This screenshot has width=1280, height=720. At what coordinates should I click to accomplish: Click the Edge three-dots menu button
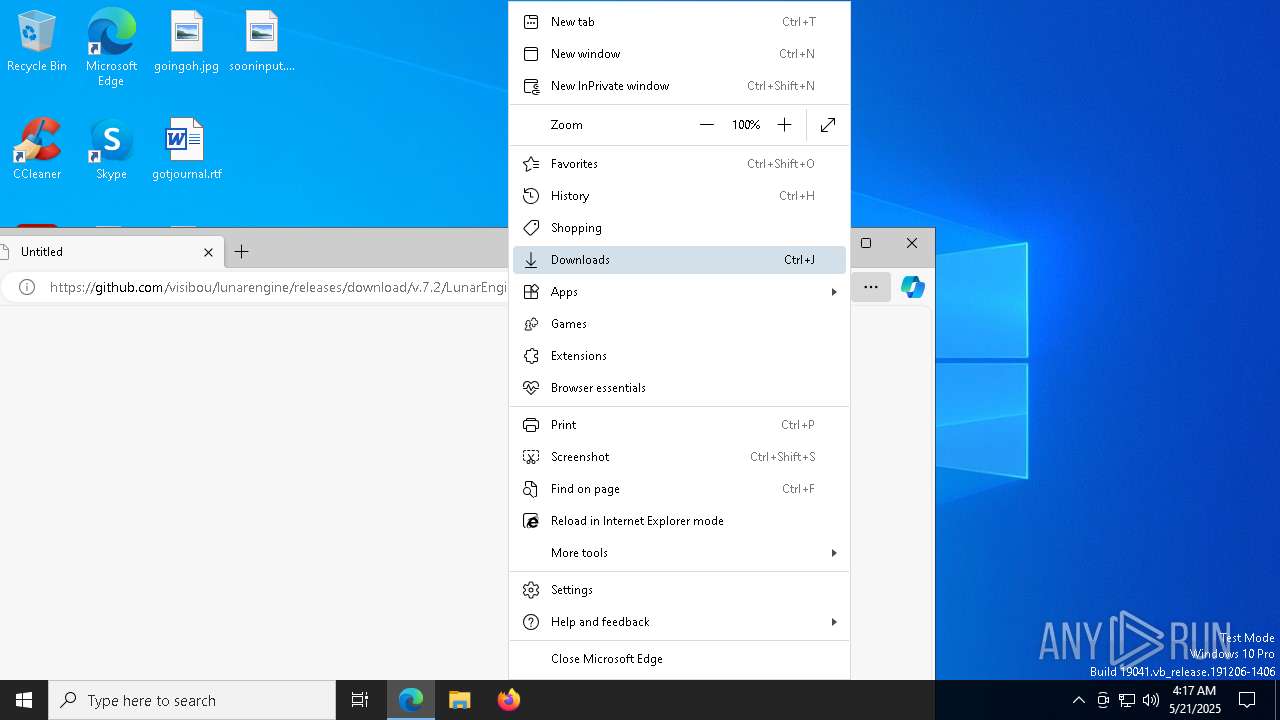(x=871, y=287)
